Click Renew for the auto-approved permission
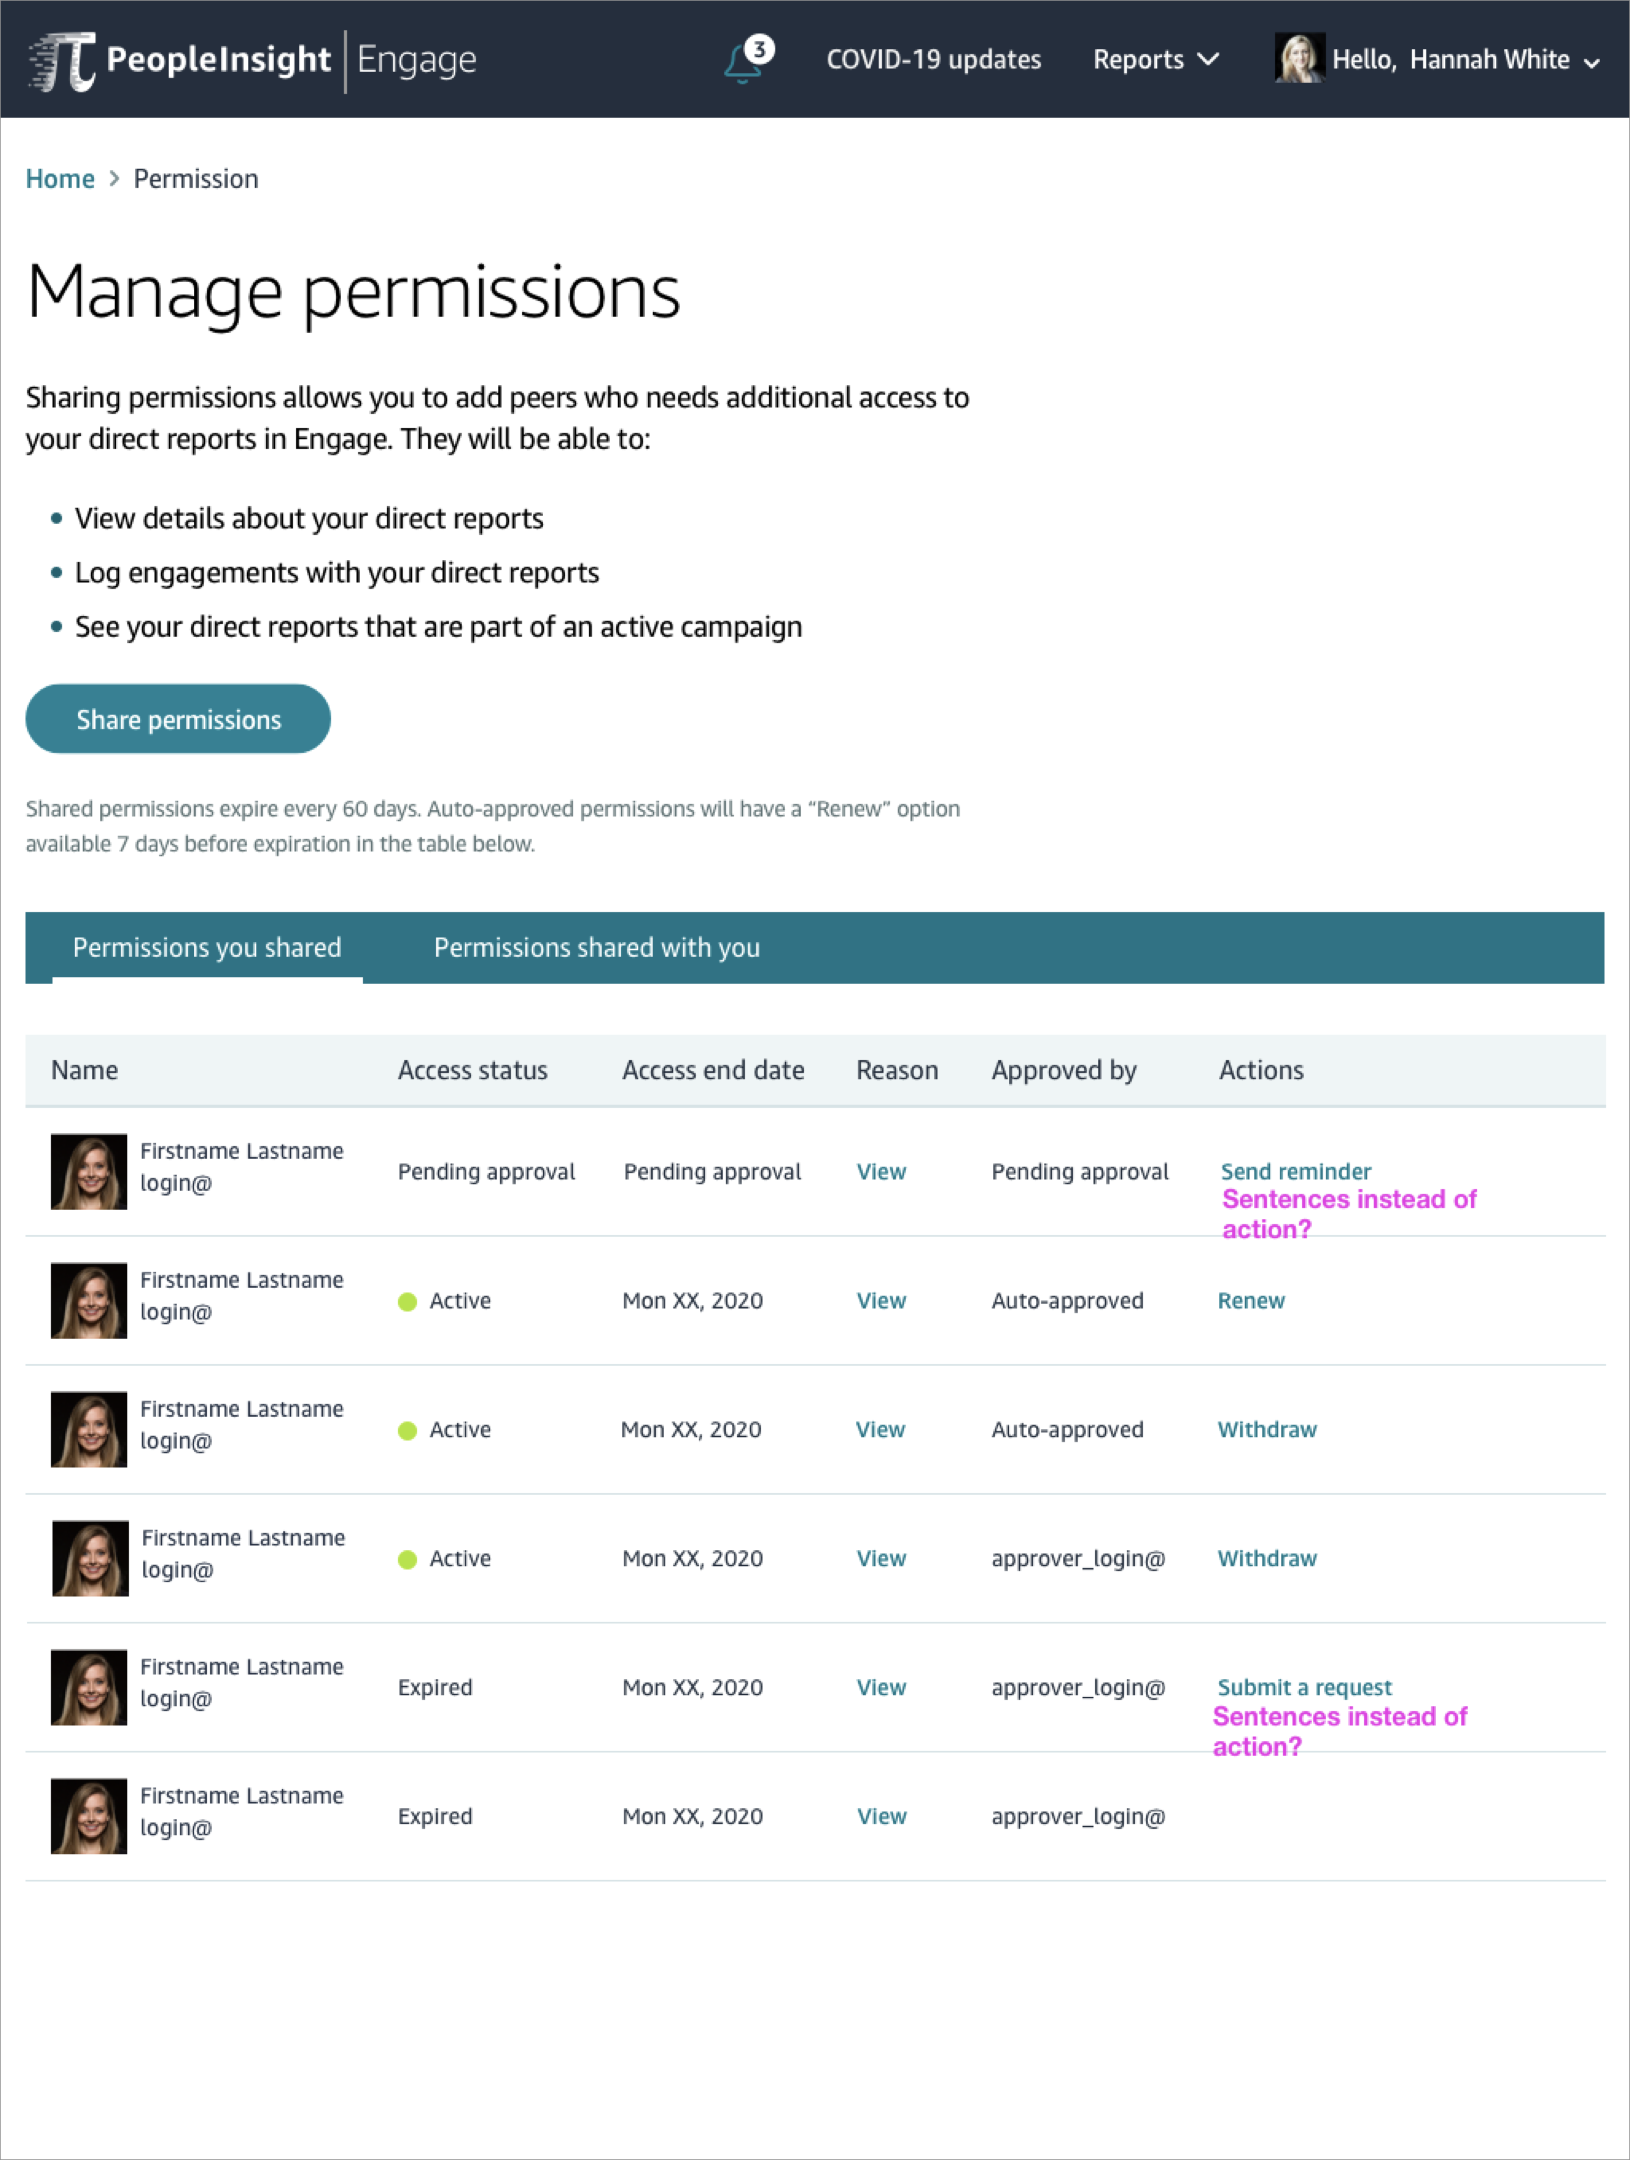This screenshot has height=2160, width=1630. [x=1251, y=1300]
